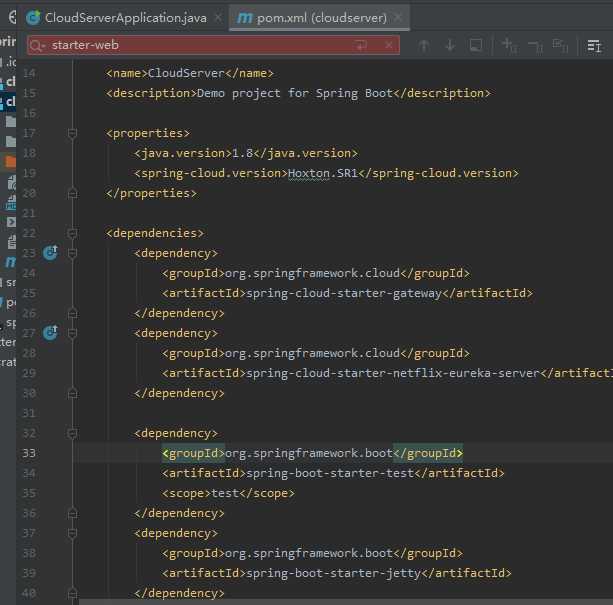
Task: Collapse fold marker at line 36
Action: coord(72,513)
